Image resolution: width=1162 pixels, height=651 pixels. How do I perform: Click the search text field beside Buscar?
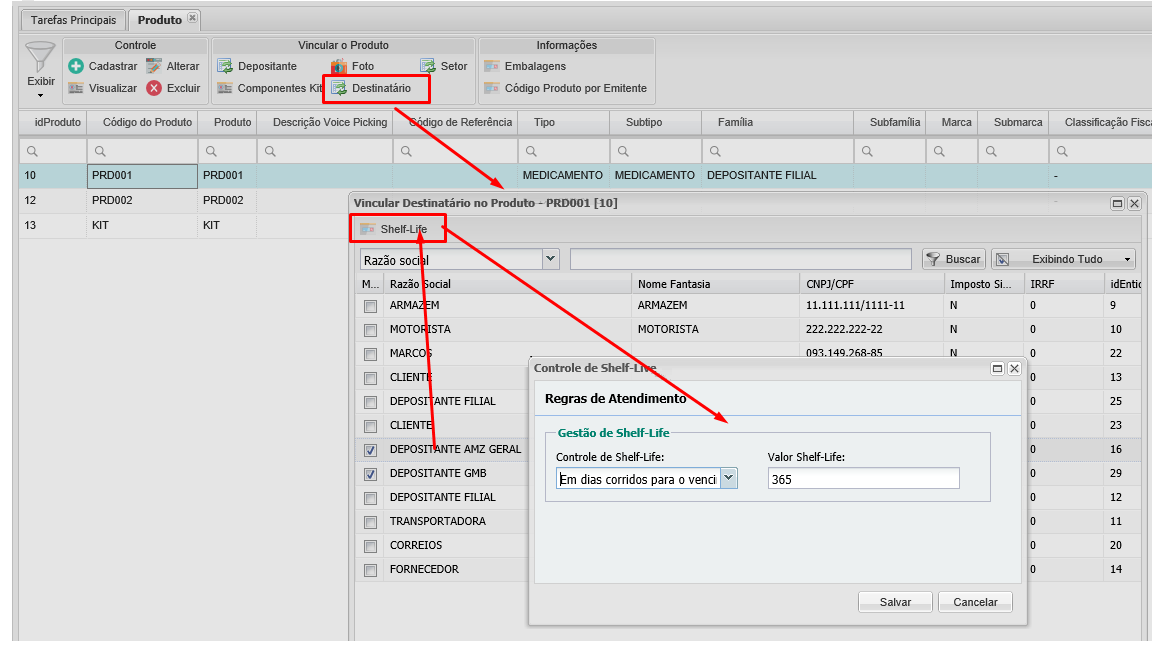[740, 259]
